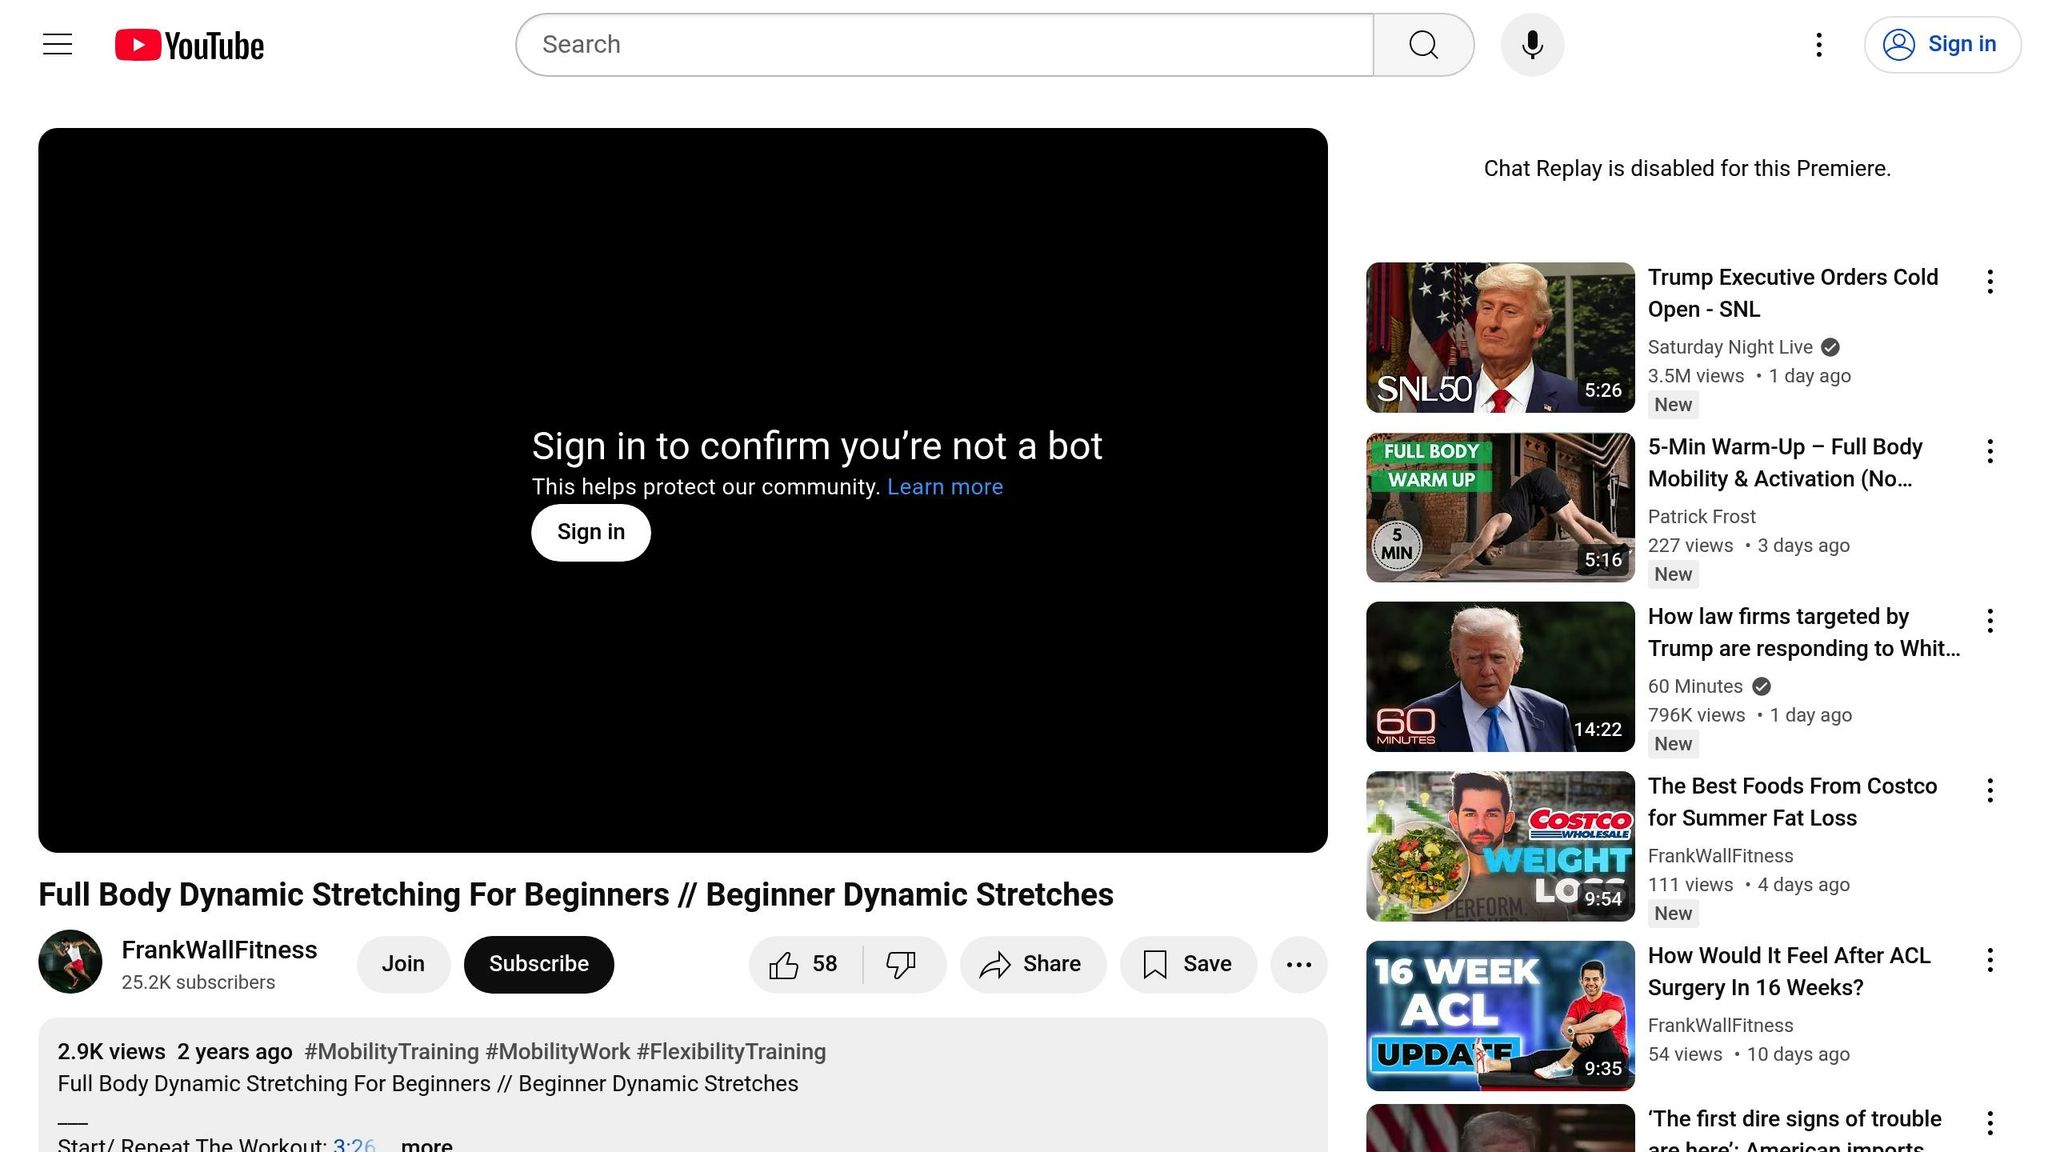Open options menu for law firms video
2048x1152 pixels.
click(1990, 621)
